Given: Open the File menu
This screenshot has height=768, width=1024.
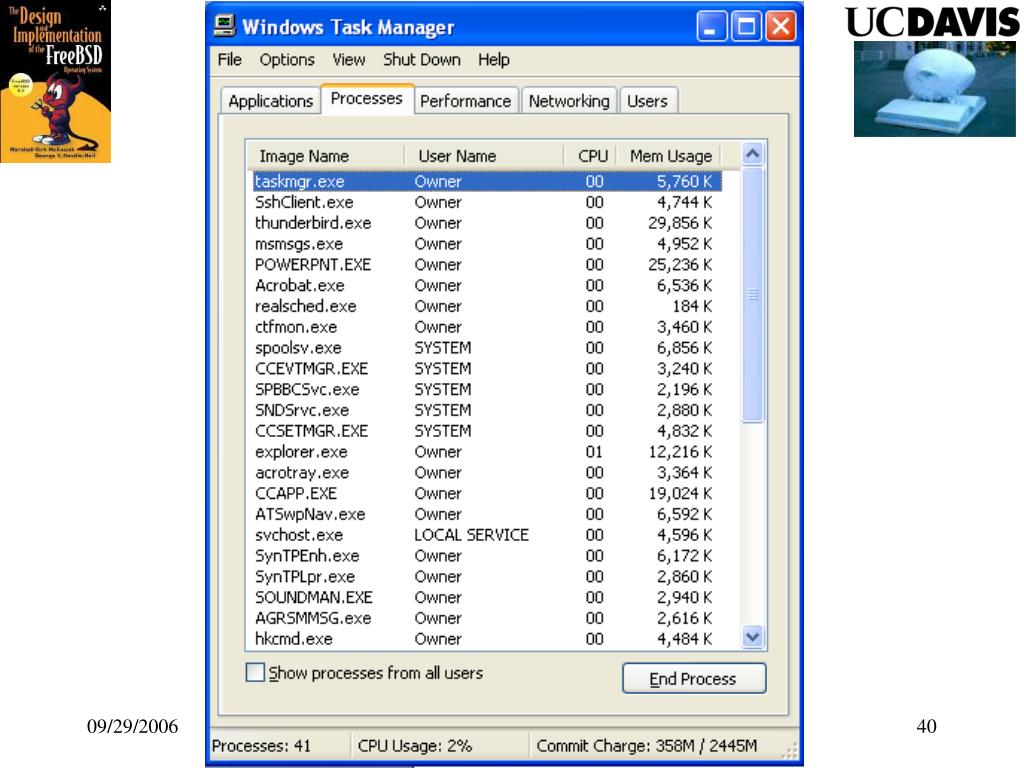Looking at the screenshot, I should 229,59.
